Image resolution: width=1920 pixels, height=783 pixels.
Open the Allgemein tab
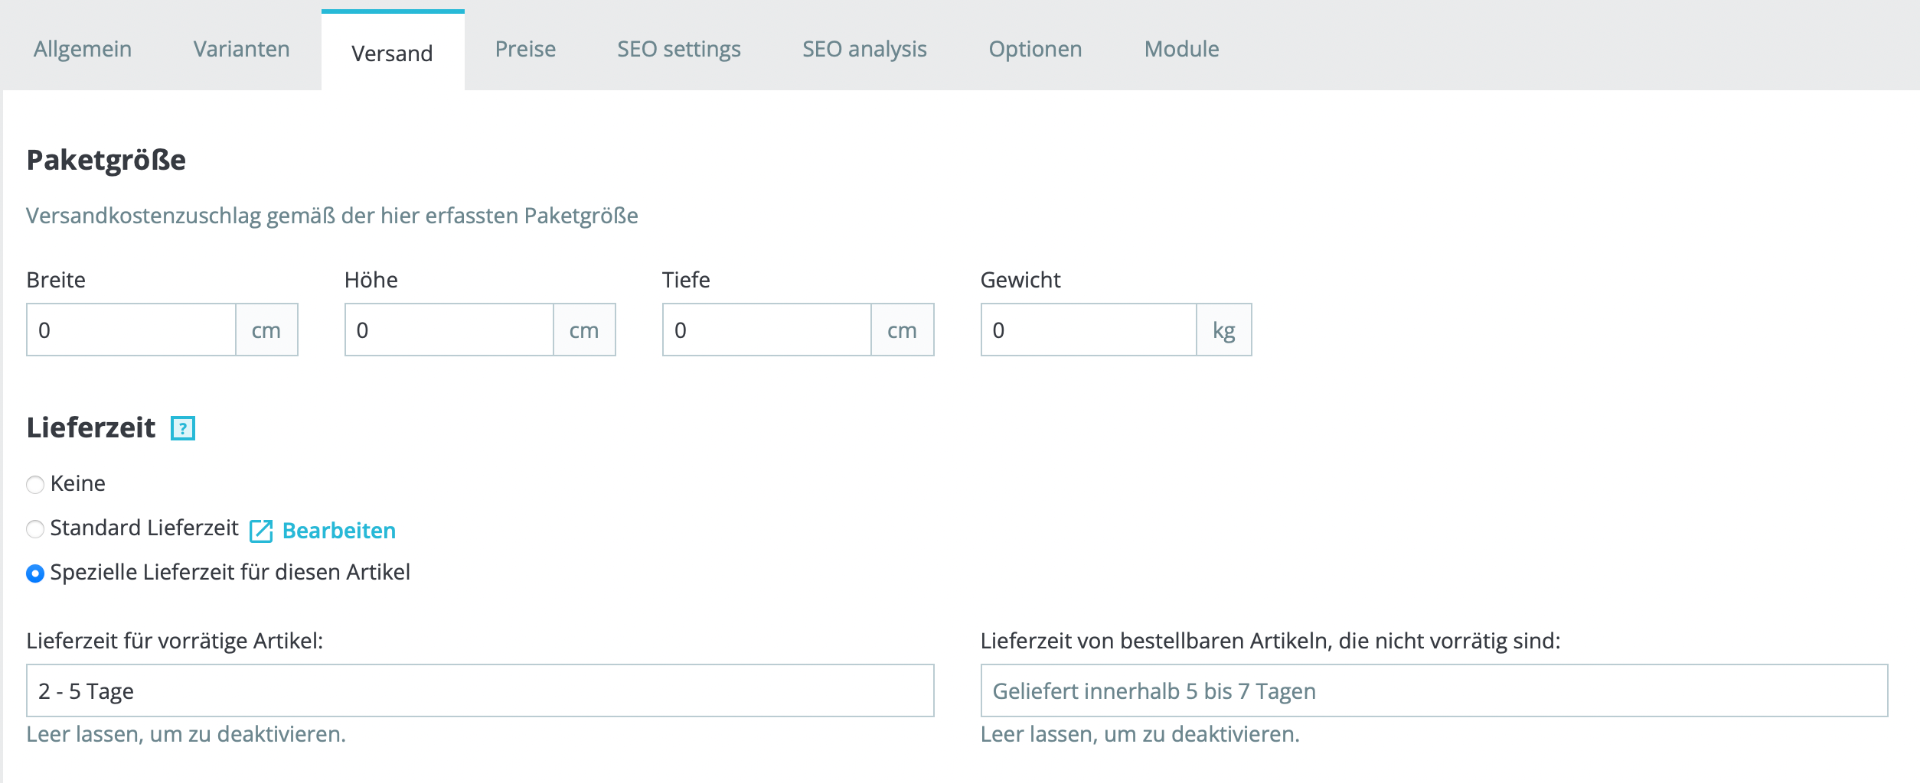82,49
